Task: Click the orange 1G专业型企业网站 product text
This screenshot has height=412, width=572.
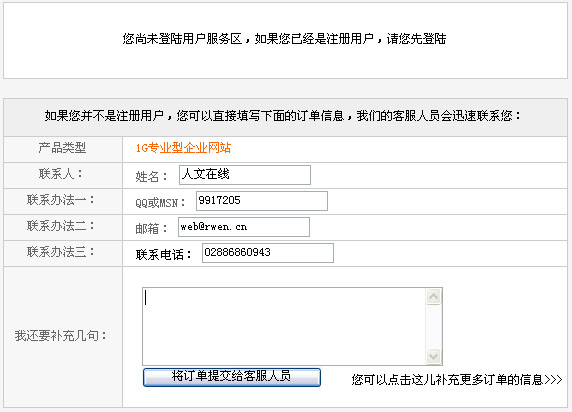Action: pos(183,148)
